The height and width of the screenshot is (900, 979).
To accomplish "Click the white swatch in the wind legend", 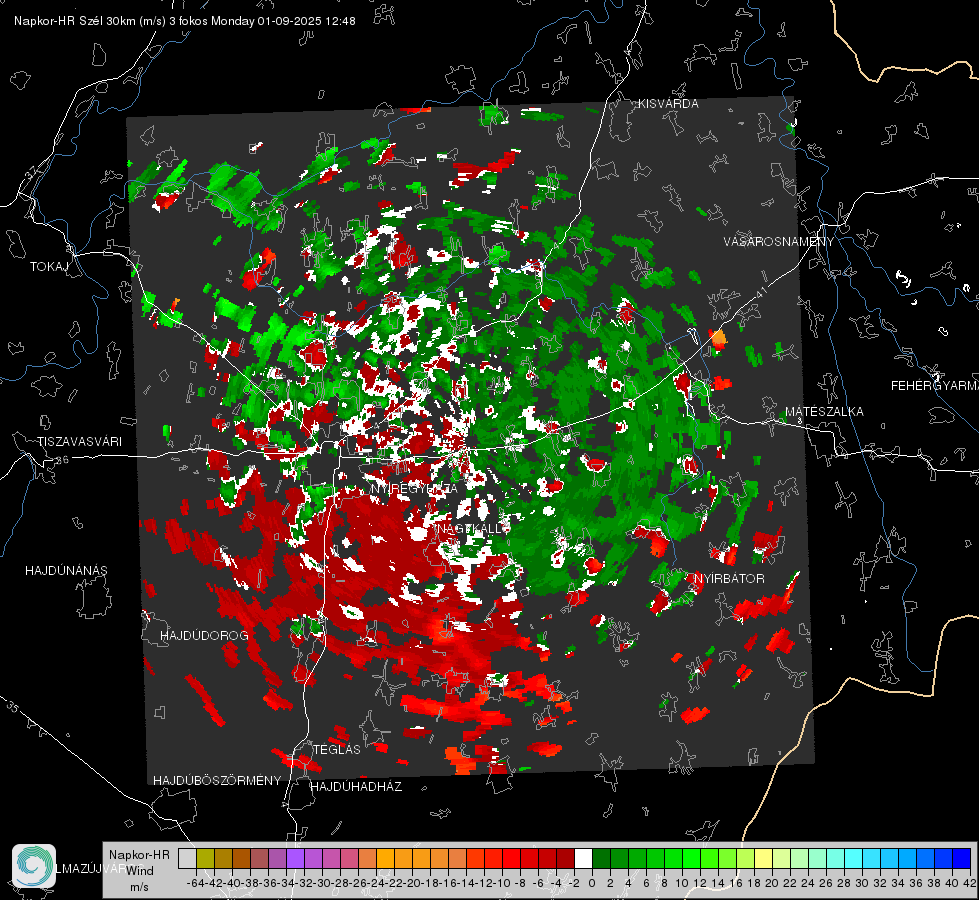I will point(583,858).
